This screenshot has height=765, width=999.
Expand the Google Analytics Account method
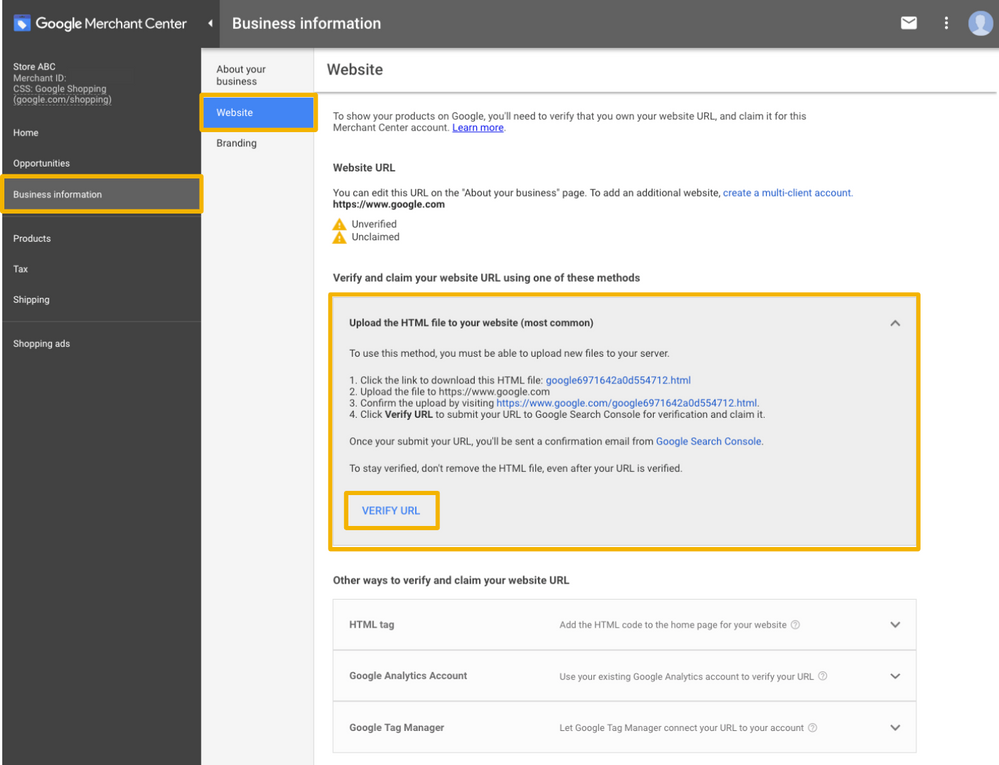(x=895, y=676)
